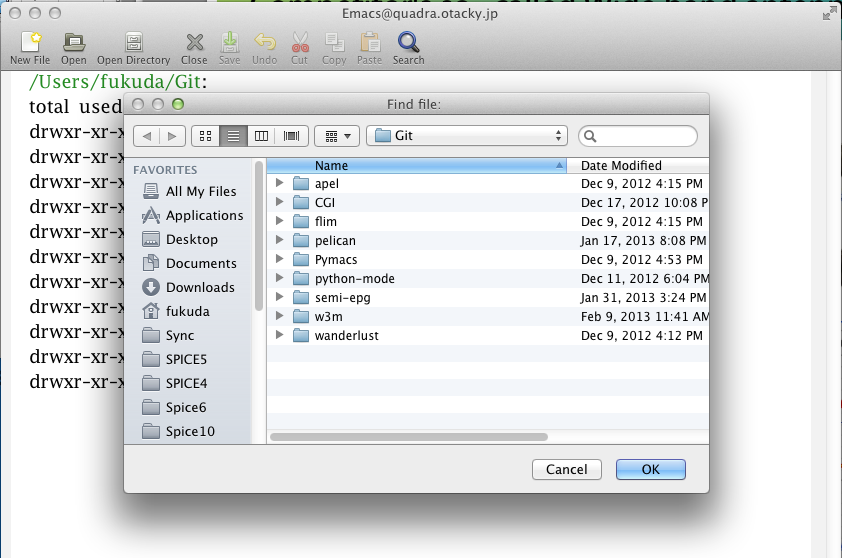Open the SPICE5 folder in sidebar

(175, 359)
